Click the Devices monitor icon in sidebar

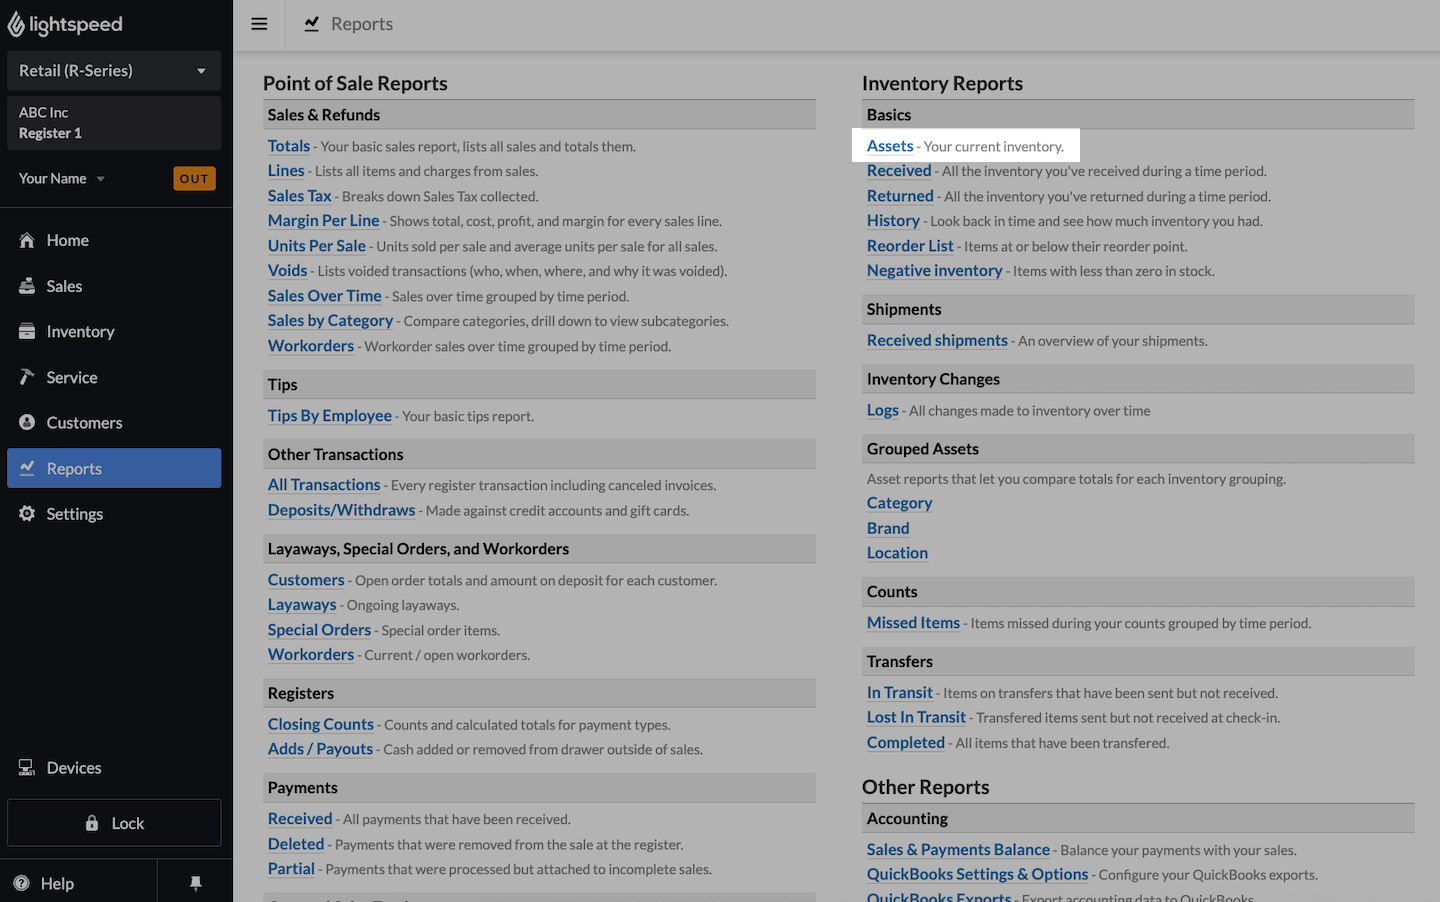point(27,768)
